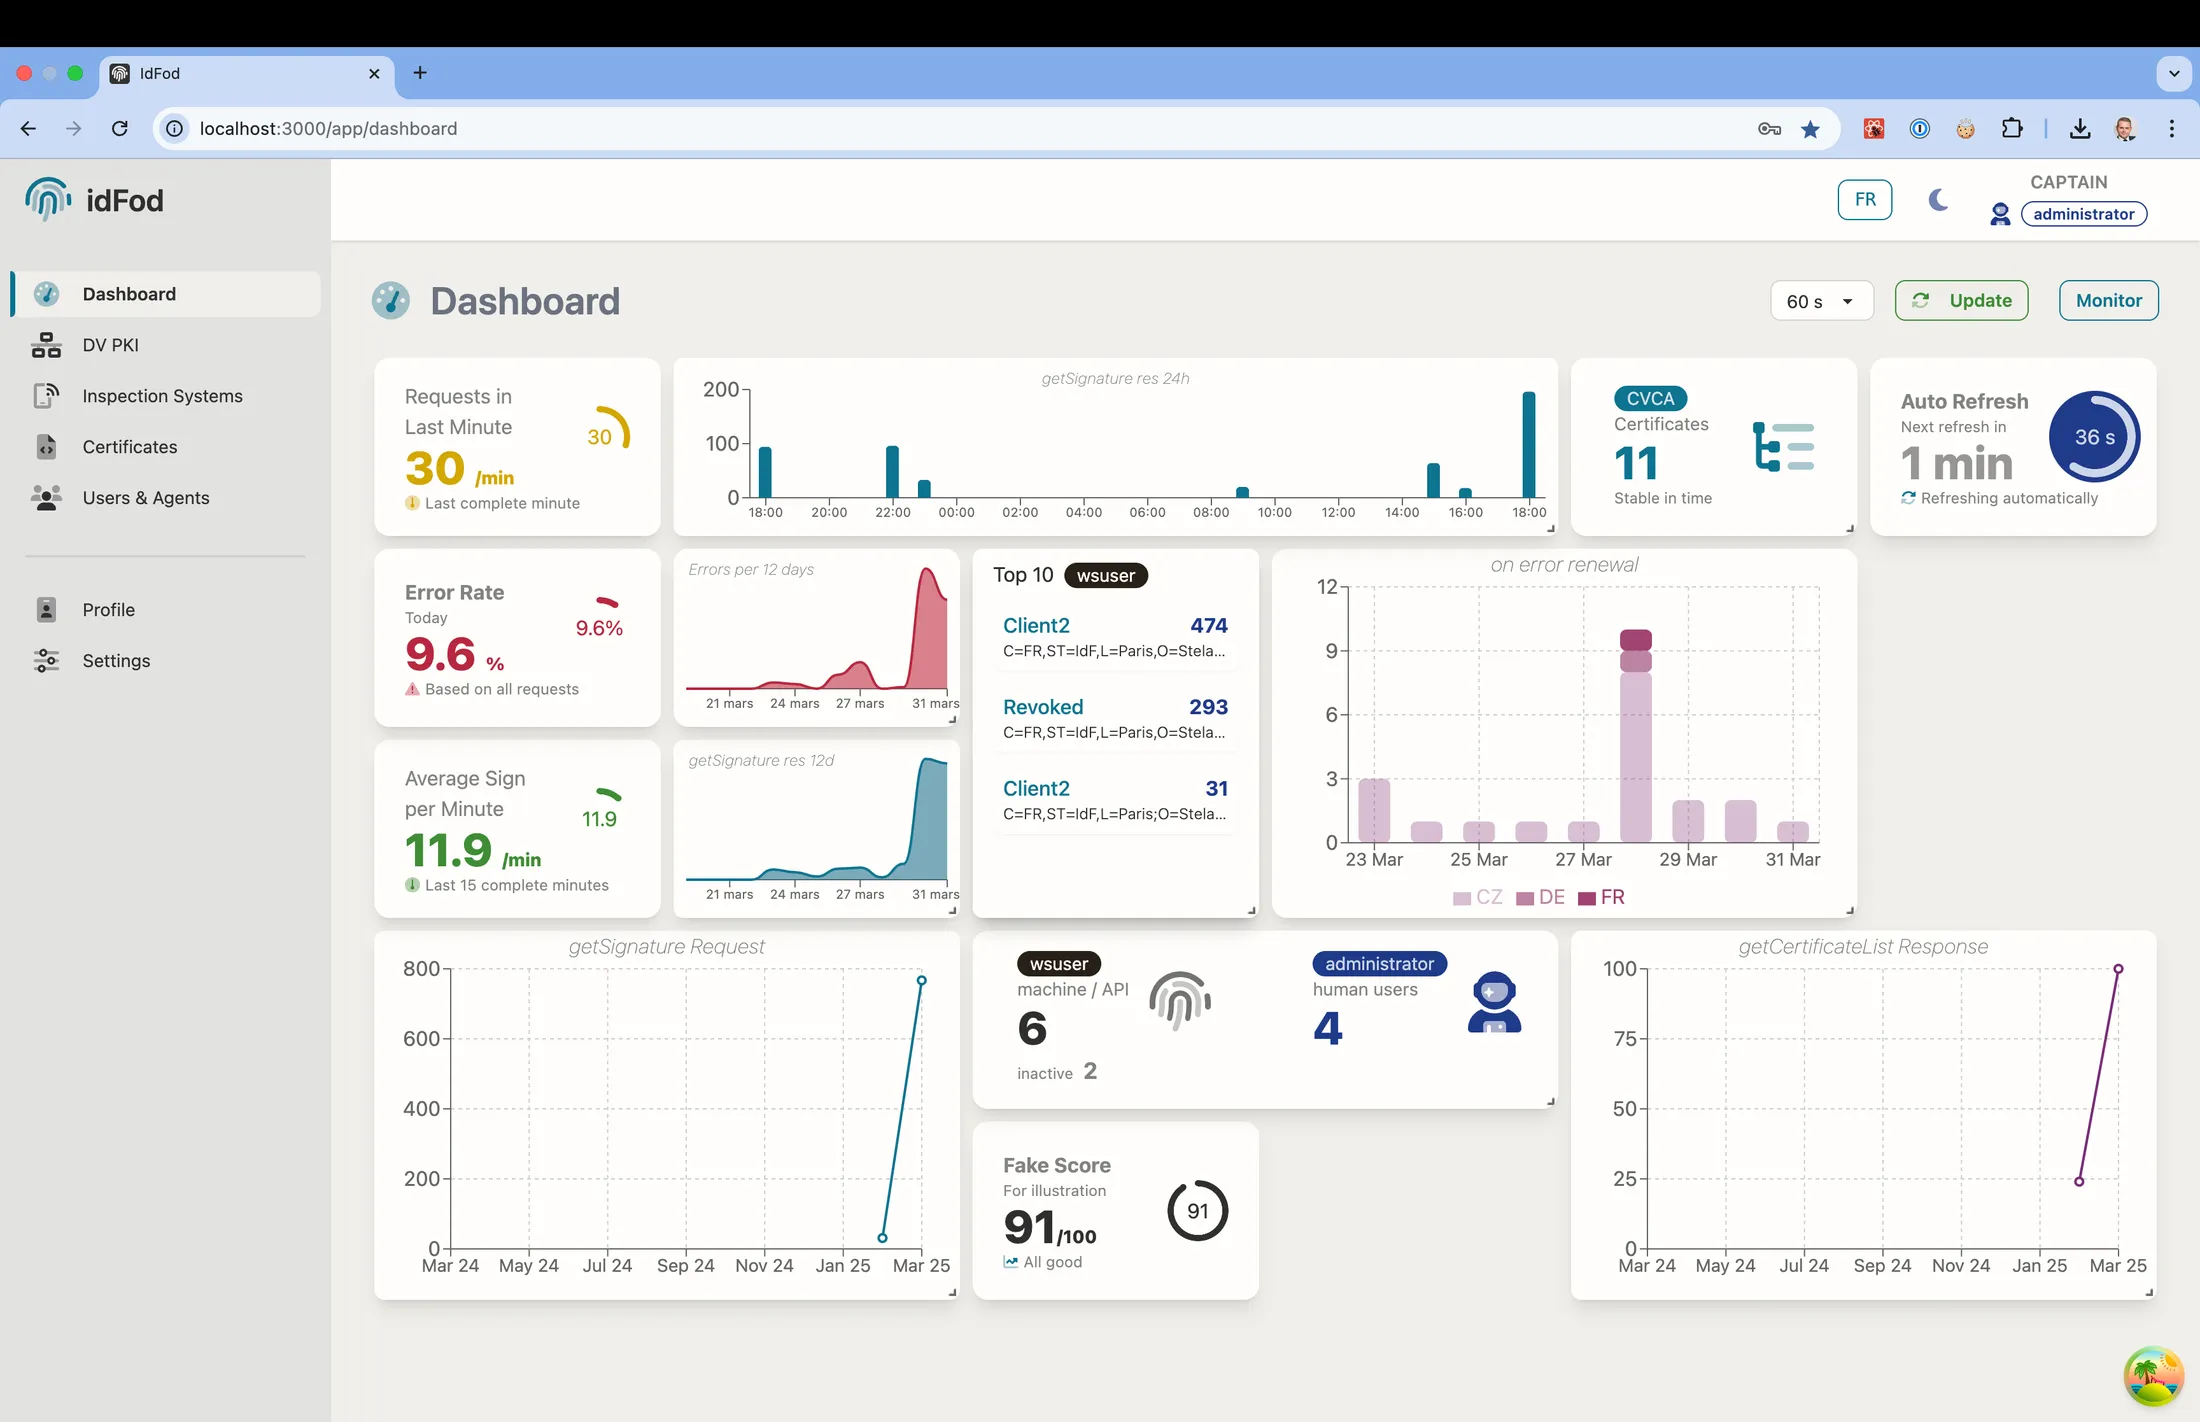Open Certificates page
This screenshot has width=2200, height=1422.
[x=167, y=447]
